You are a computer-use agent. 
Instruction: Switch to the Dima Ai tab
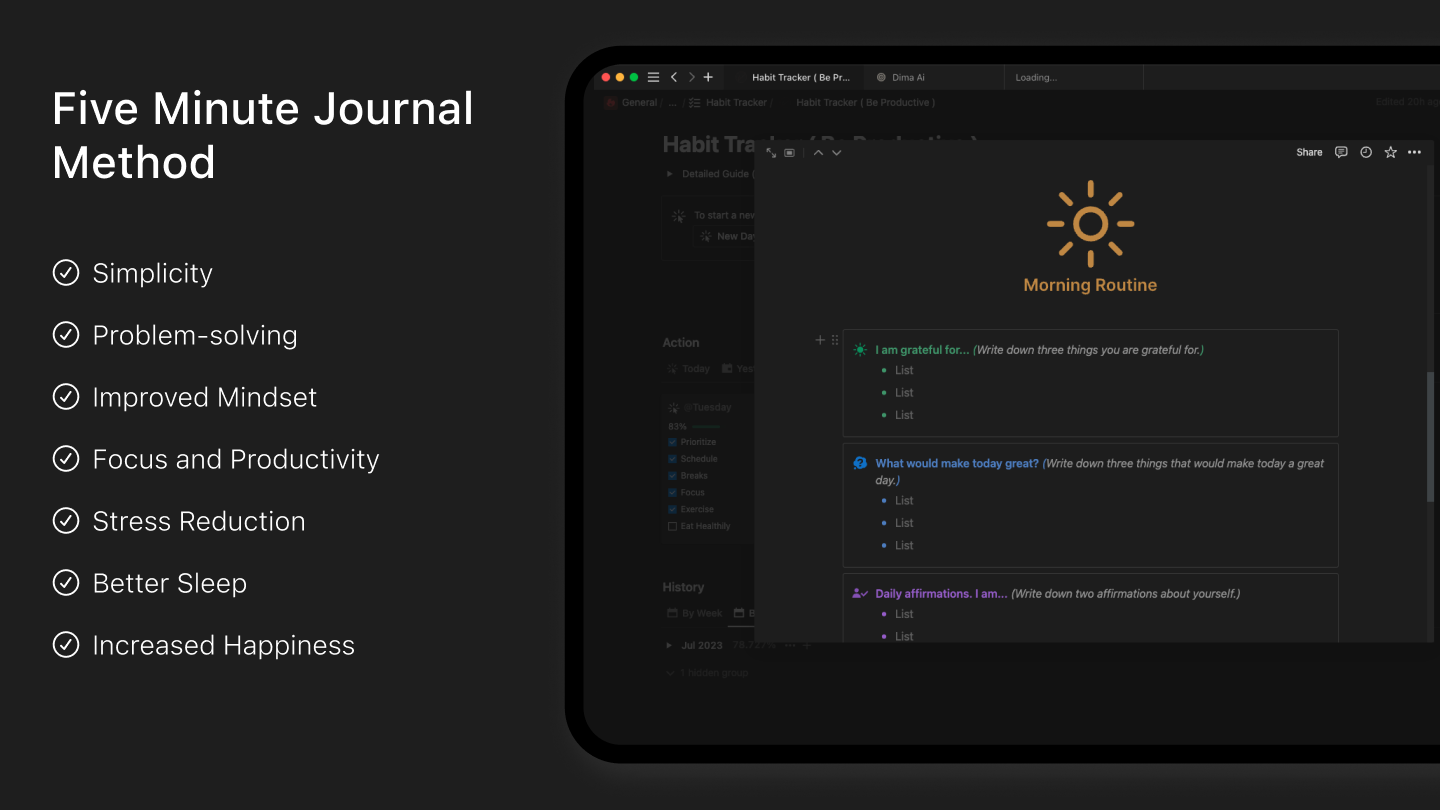(x=933, y=77)
